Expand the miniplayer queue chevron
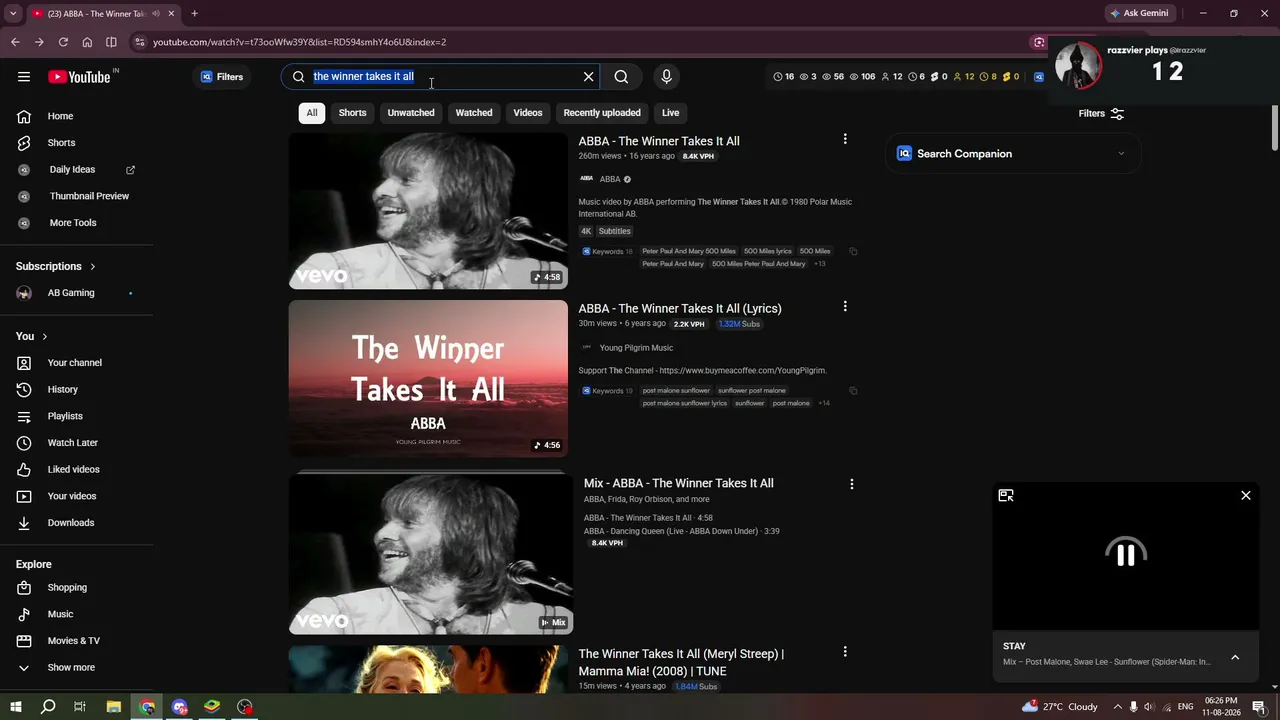The width and height of the screenshot is (1280, 720). pos(1235,658)
